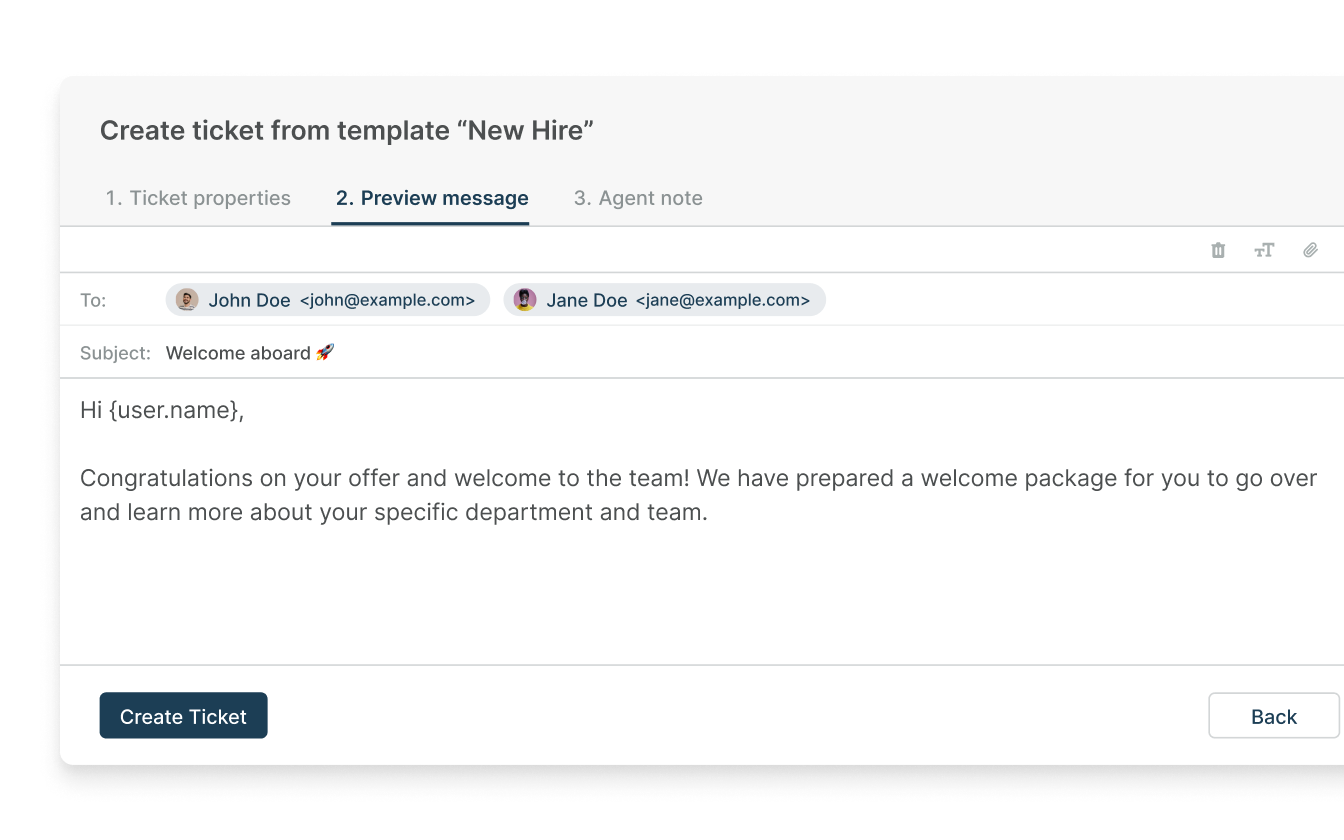
Task: Select the Preview message tab
Action: (432, 198)
